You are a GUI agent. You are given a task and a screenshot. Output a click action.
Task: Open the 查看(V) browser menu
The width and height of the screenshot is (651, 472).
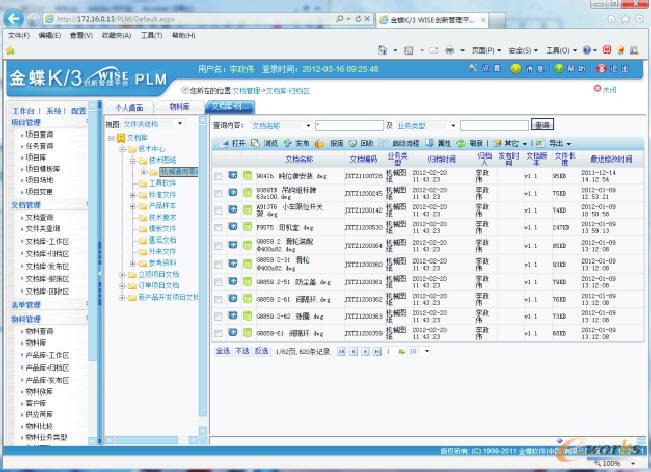(x=81, y=35)
